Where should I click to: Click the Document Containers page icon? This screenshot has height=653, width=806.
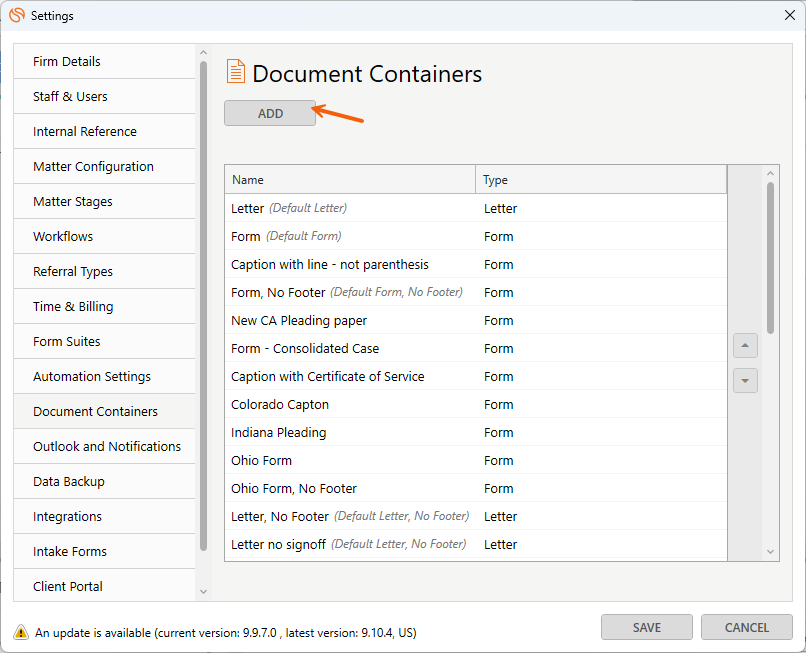(235, 71)
